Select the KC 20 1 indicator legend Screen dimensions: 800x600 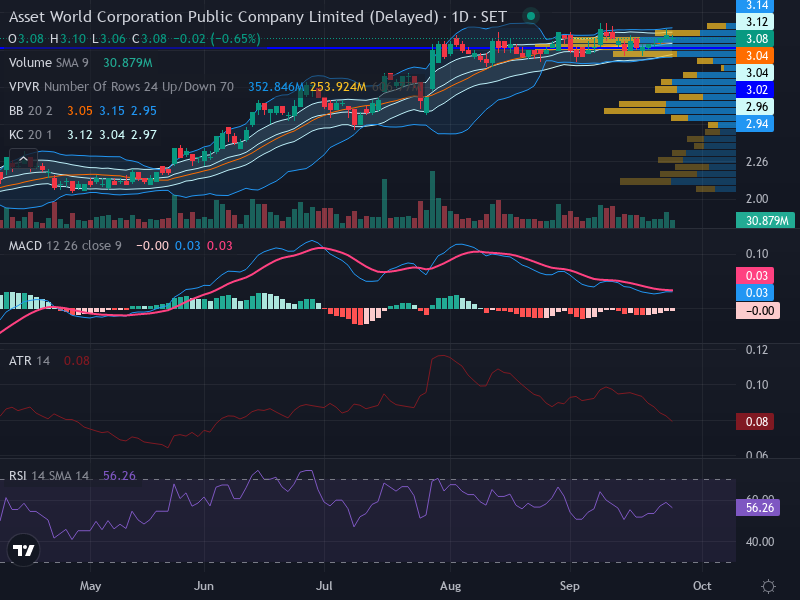coord(31,135)
